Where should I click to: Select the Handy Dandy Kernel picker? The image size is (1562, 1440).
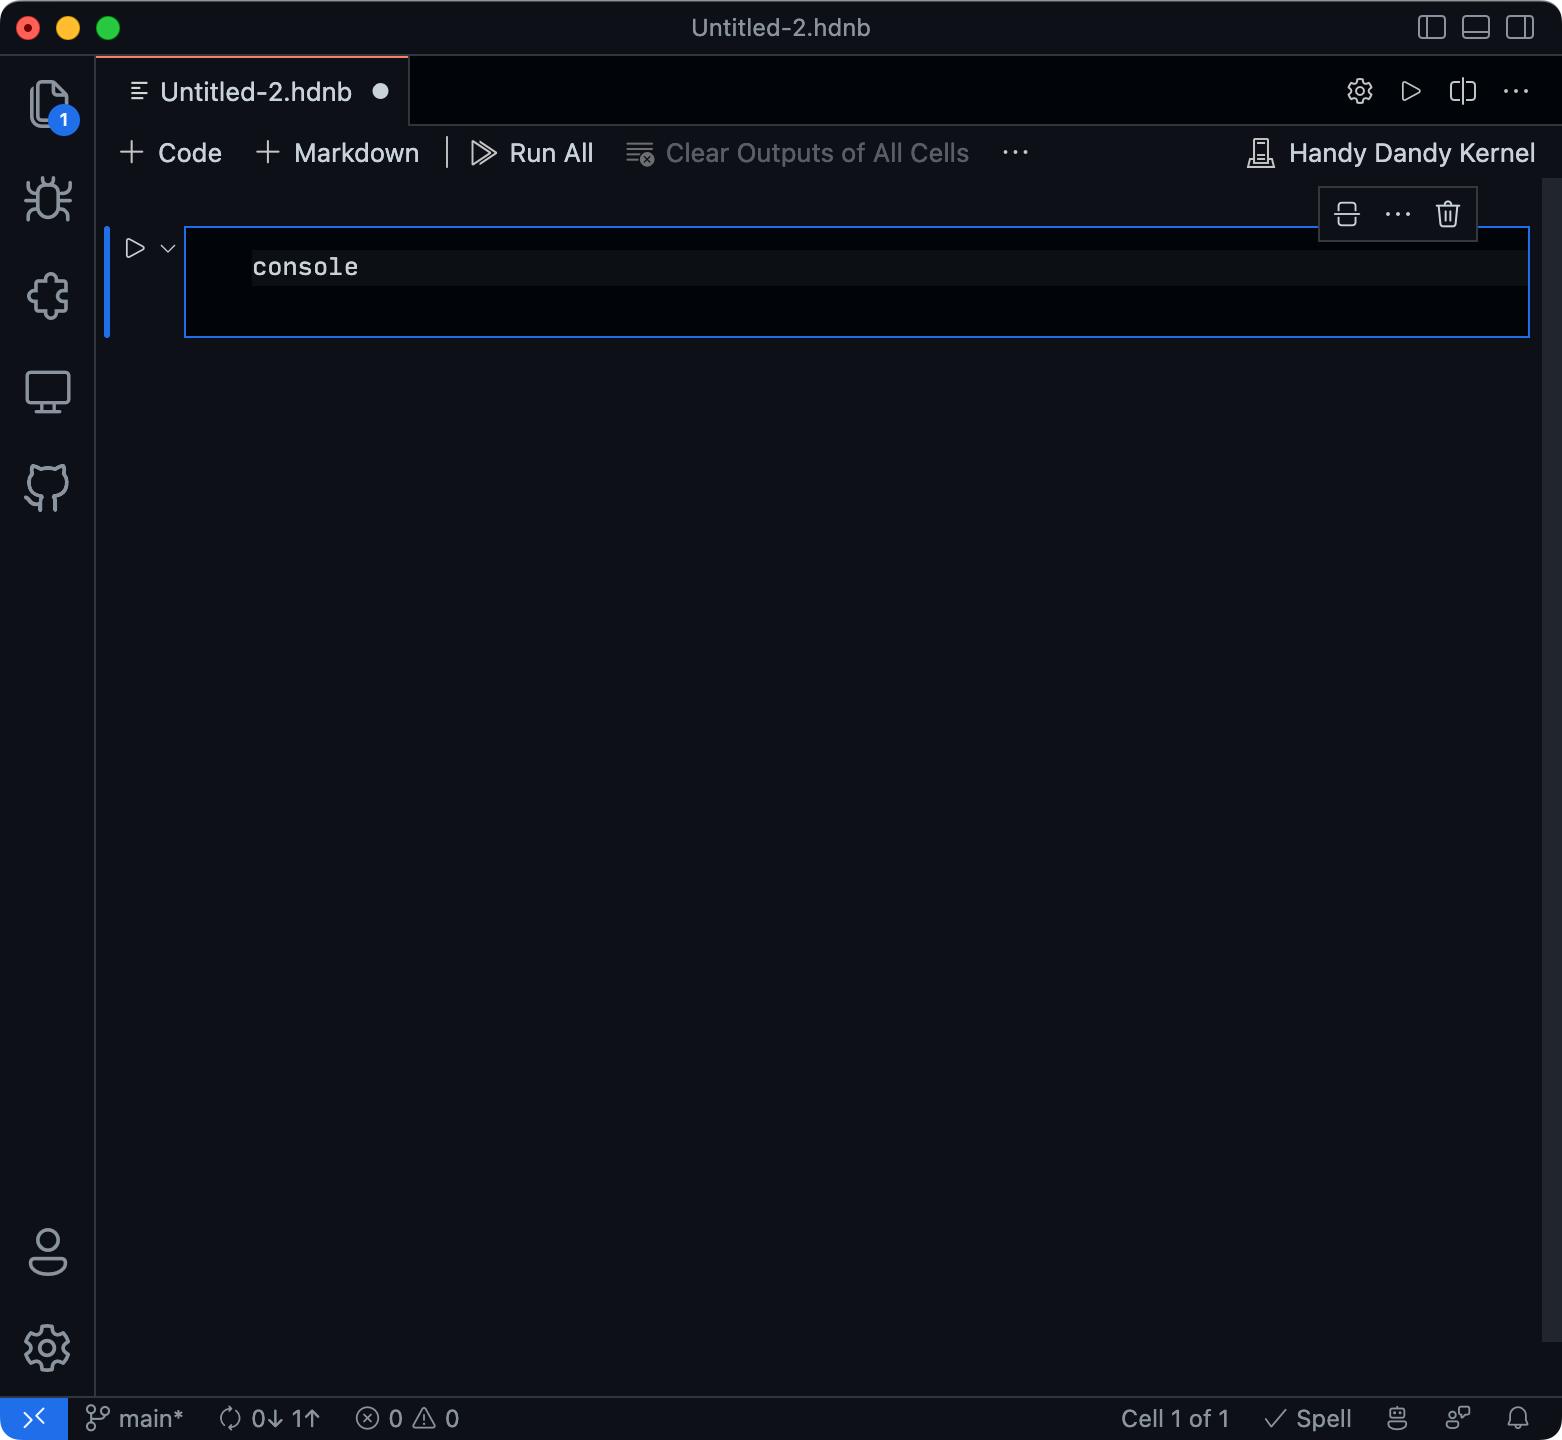point(1391,153)
